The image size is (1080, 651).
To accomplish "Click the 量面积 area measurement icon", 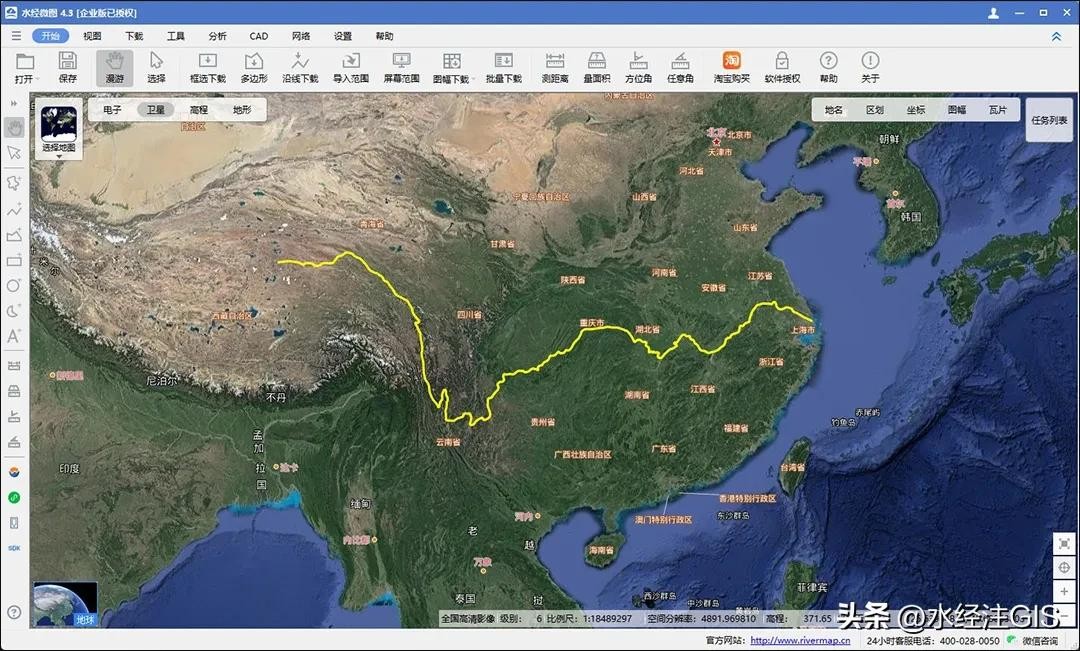I will click(x=597, y=67).
